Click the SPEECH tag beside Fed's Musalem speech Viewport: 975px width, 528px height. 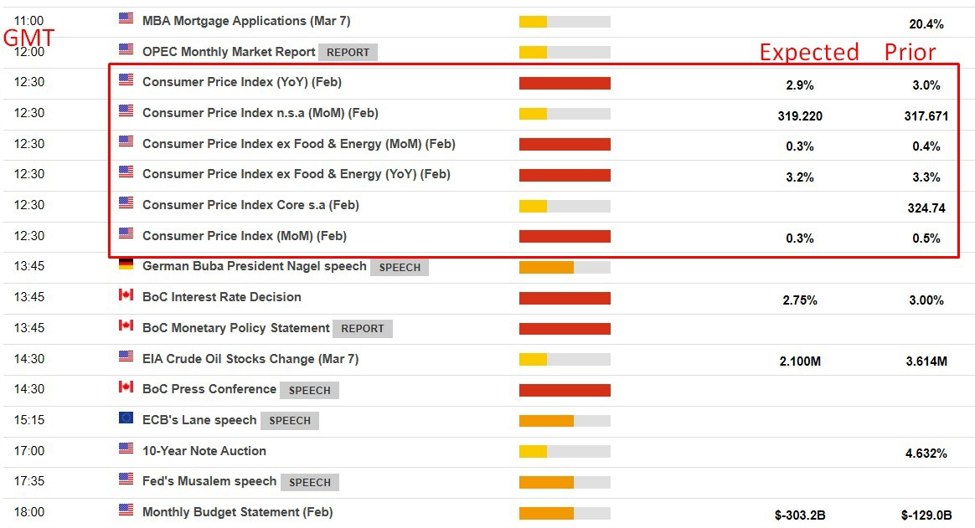click(310, 482)
